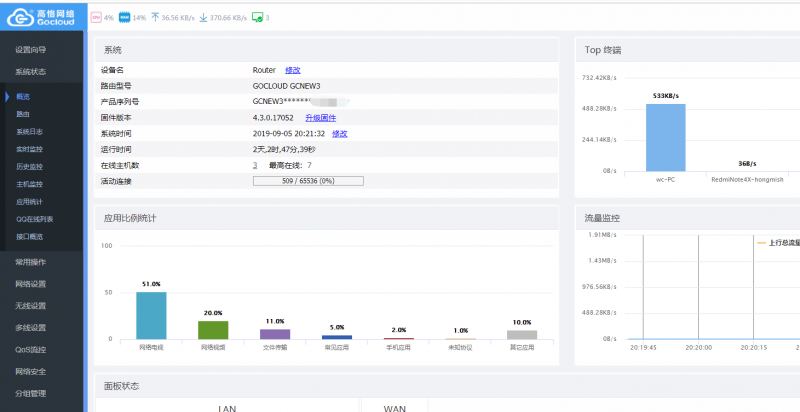Open 实时监控 from the sidebar
The width and height of the screenshot is (800, 412).
30,149
